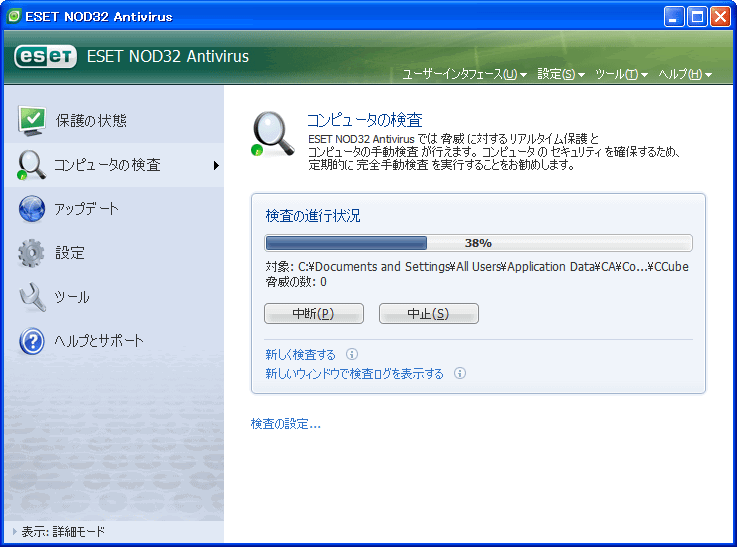Image resolution: width=737 pixels, height=547 pixels.
Task: Stop the scan with 中止(S)
Action: coord(429,313)
